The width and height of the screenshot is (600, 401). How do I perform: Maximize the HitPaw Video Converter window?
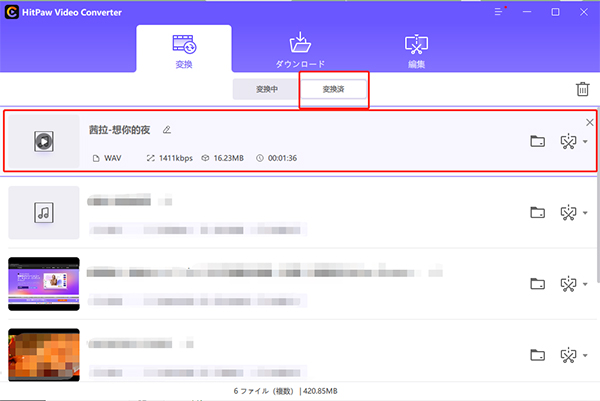click(555, 12)
